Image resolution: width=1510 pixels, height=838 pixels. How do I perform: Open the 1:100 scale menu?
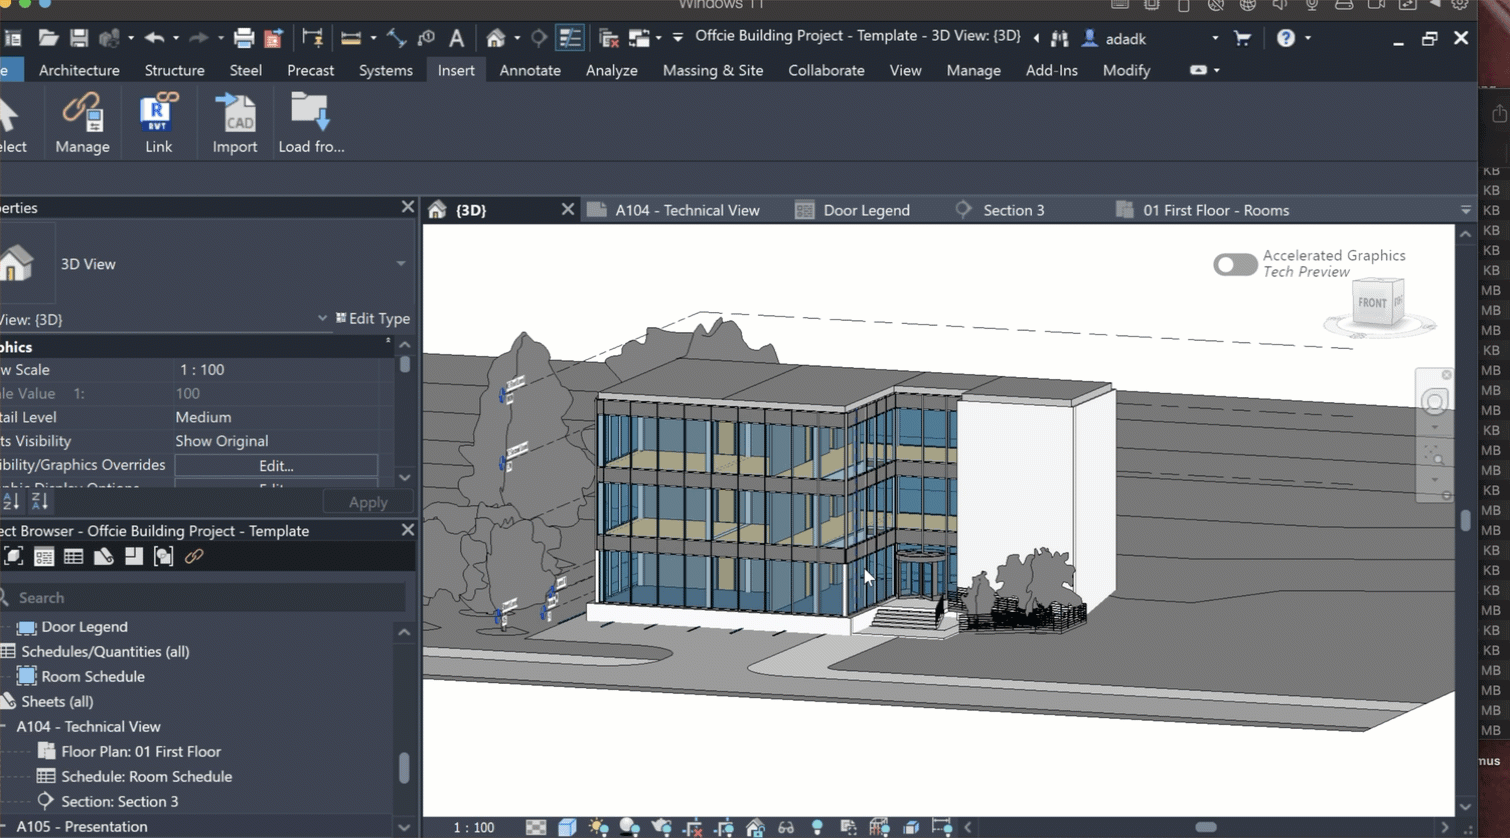tap(473, 827)
